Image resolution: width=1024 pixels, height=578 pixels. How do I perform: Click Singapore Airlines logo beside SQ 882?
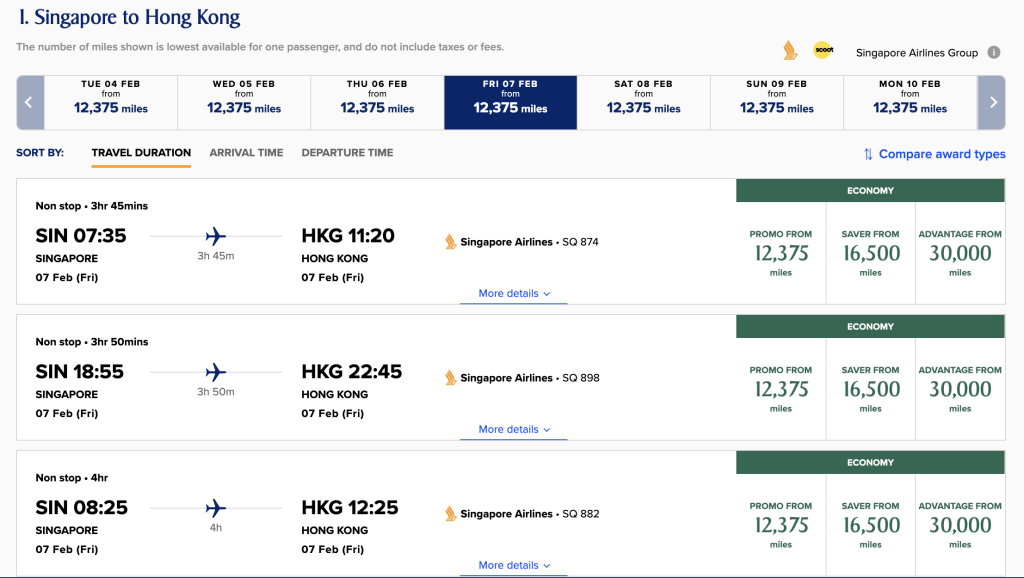click(451, 513)
